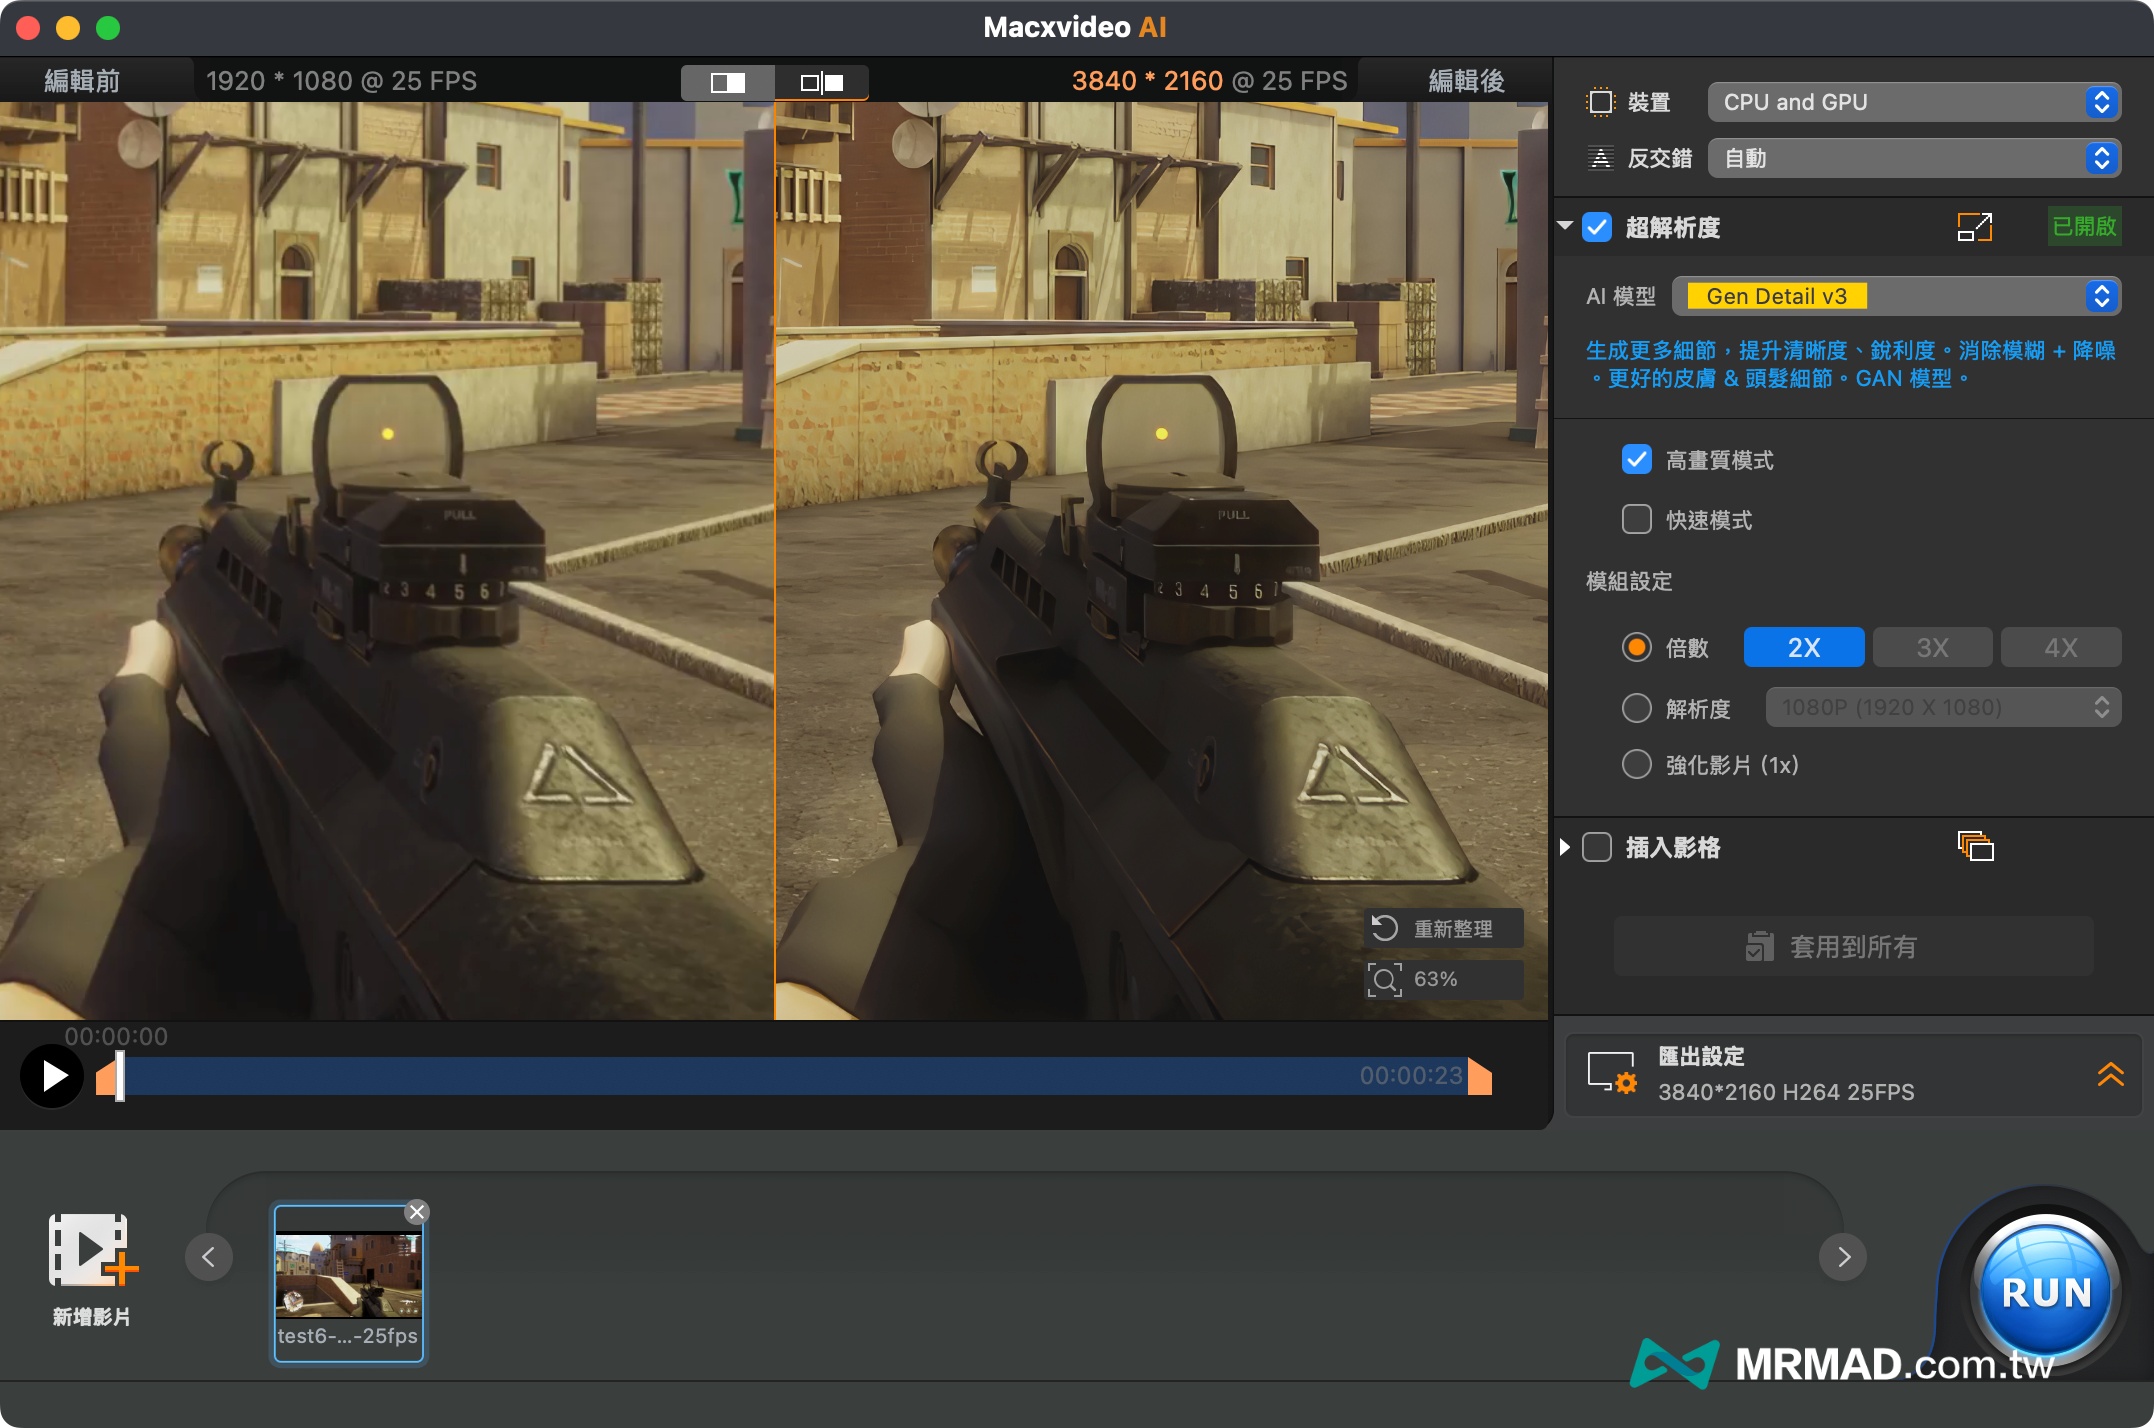Open the AI model Gen Detail v3 dropdown
Viewport: 2154px width, 1428px height.
point(1896,296)
